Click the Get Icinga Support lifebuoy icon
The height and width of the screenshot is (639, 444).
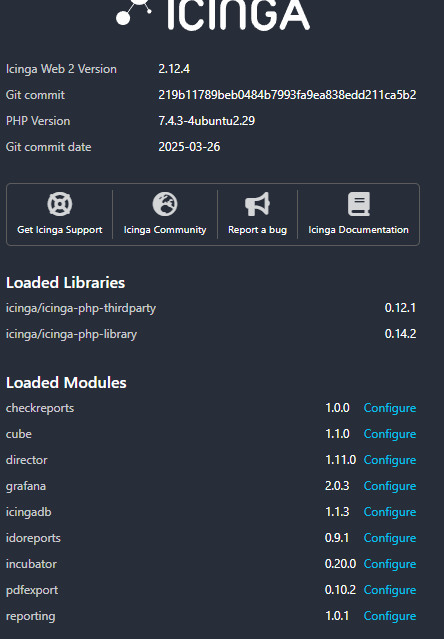click(59, 204)
